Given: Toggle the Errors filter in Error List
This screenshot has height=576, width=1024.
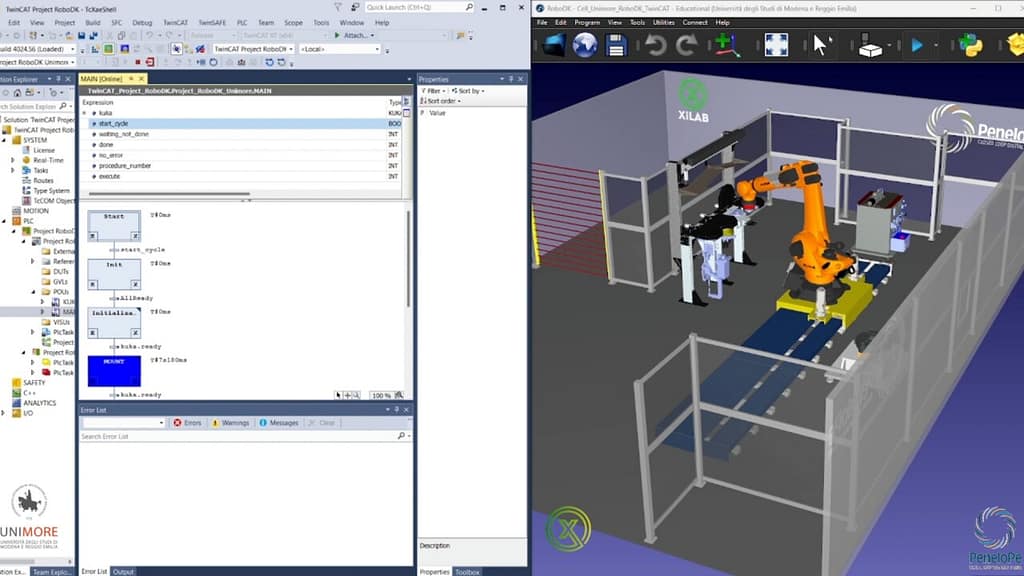Looking at the screenshot, I should 187,423.
